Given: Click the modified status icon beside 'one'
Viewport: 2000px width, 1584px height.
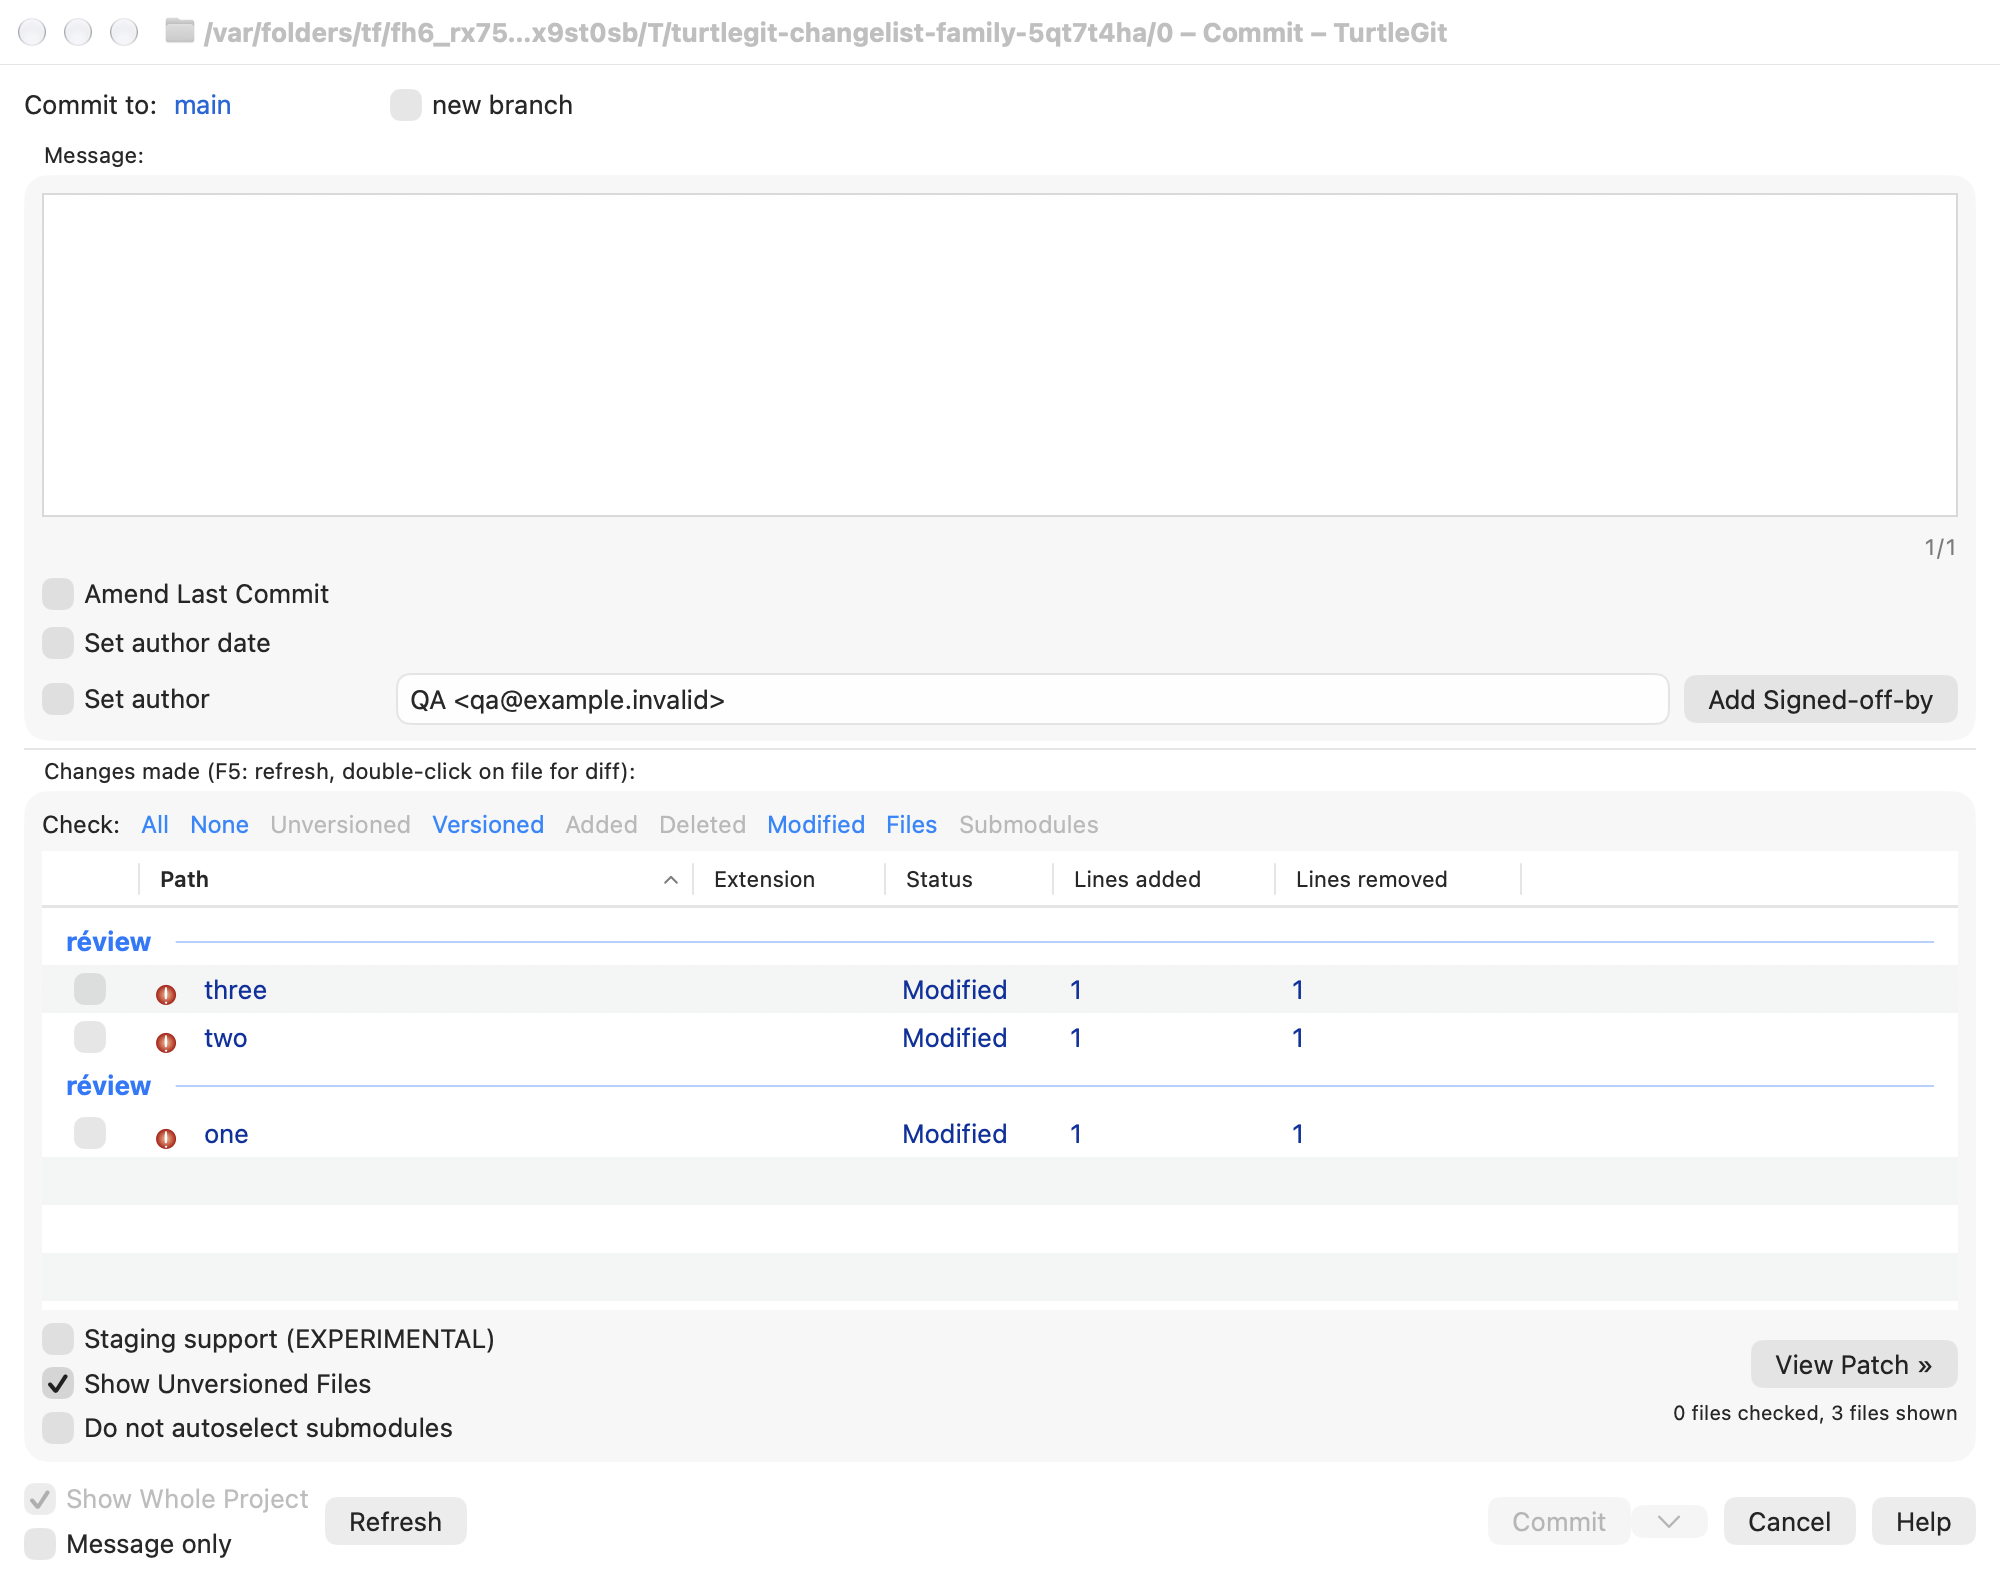Looking at the screenshot, I should point(166,1137).
